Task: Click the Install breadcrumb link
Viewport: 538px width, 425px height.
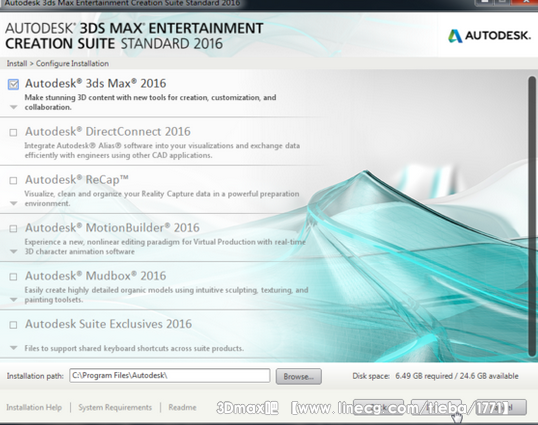Action: [x=17, y=63]
